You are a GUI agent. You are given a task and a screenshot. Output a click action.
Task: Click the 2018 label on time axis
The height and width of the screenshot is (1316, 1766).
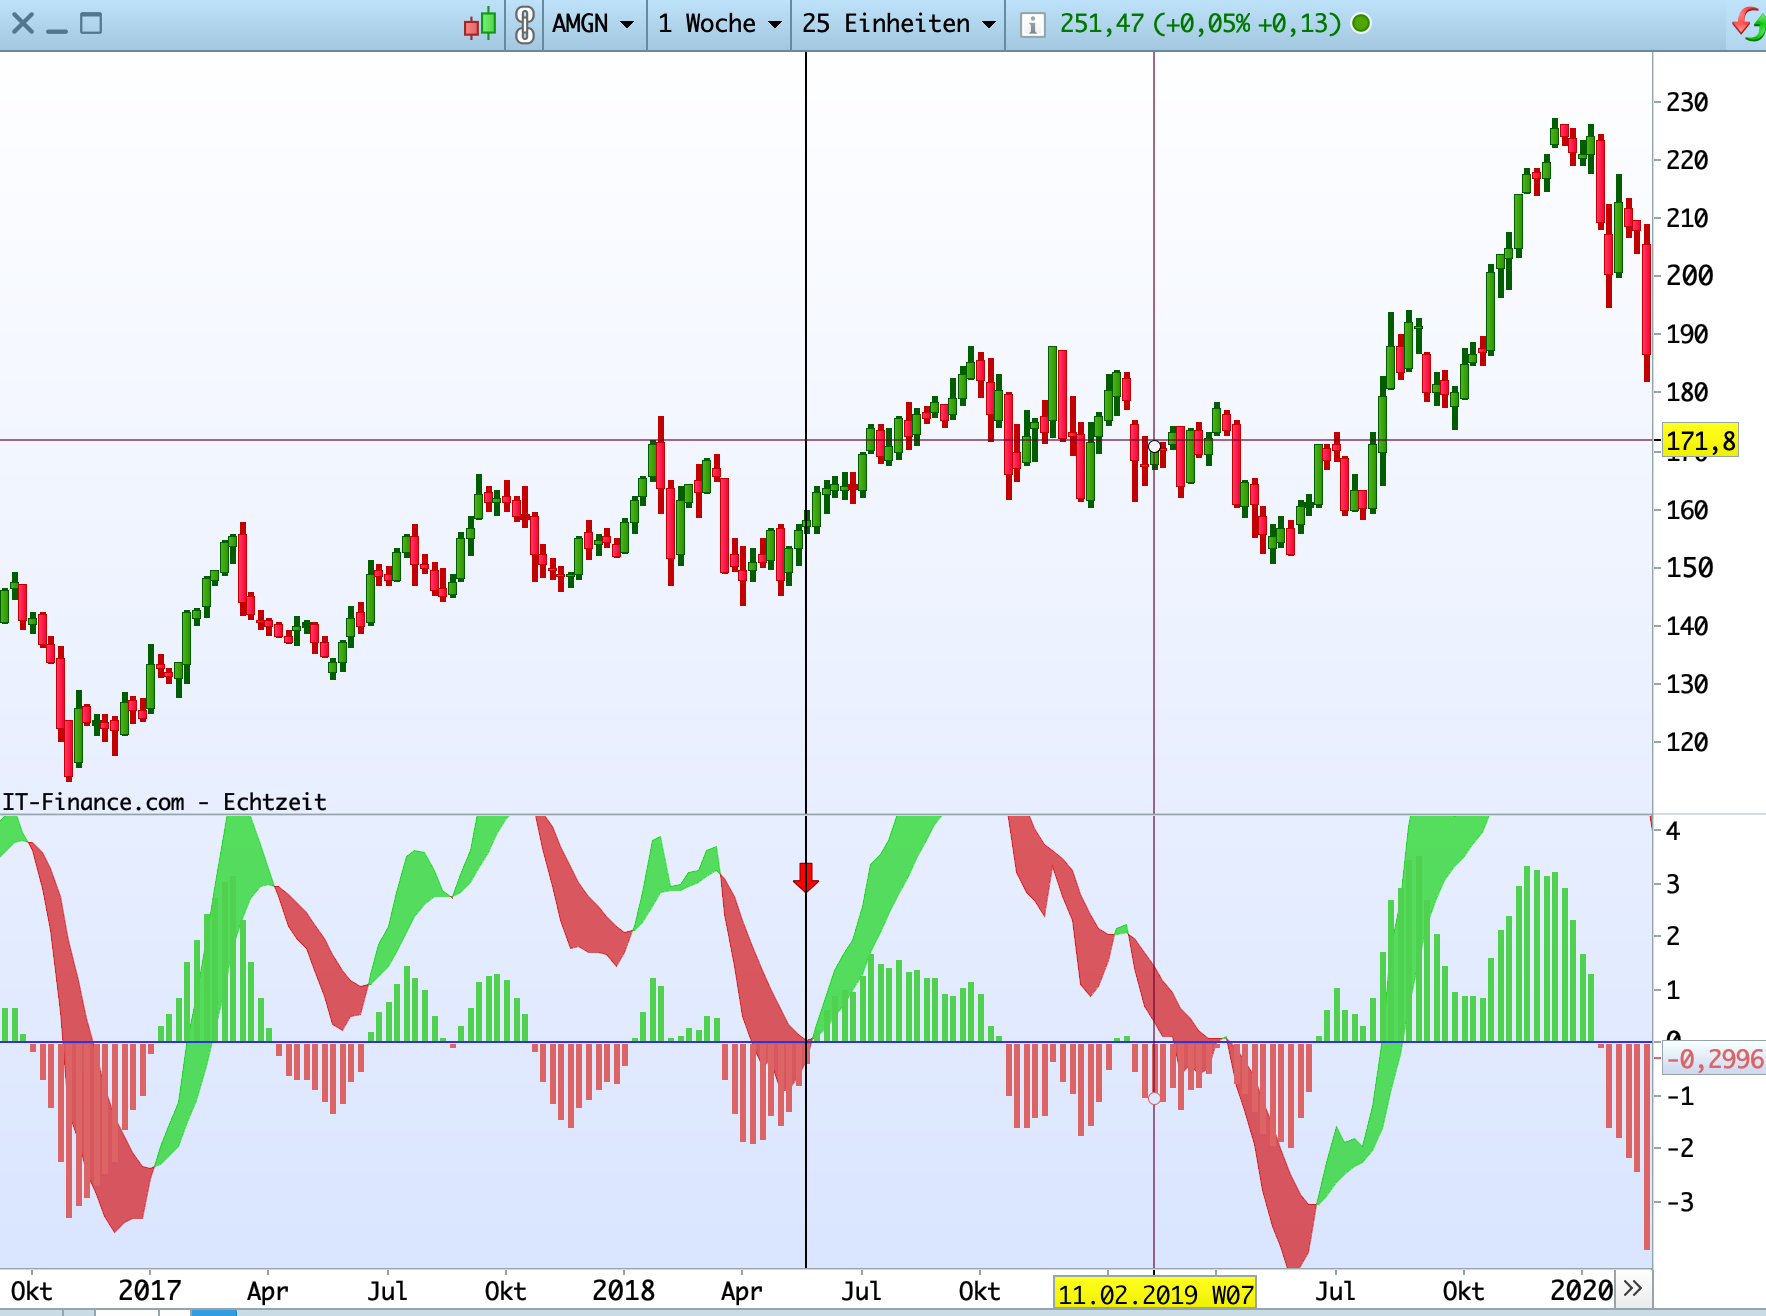click(x=623, y=1290)
